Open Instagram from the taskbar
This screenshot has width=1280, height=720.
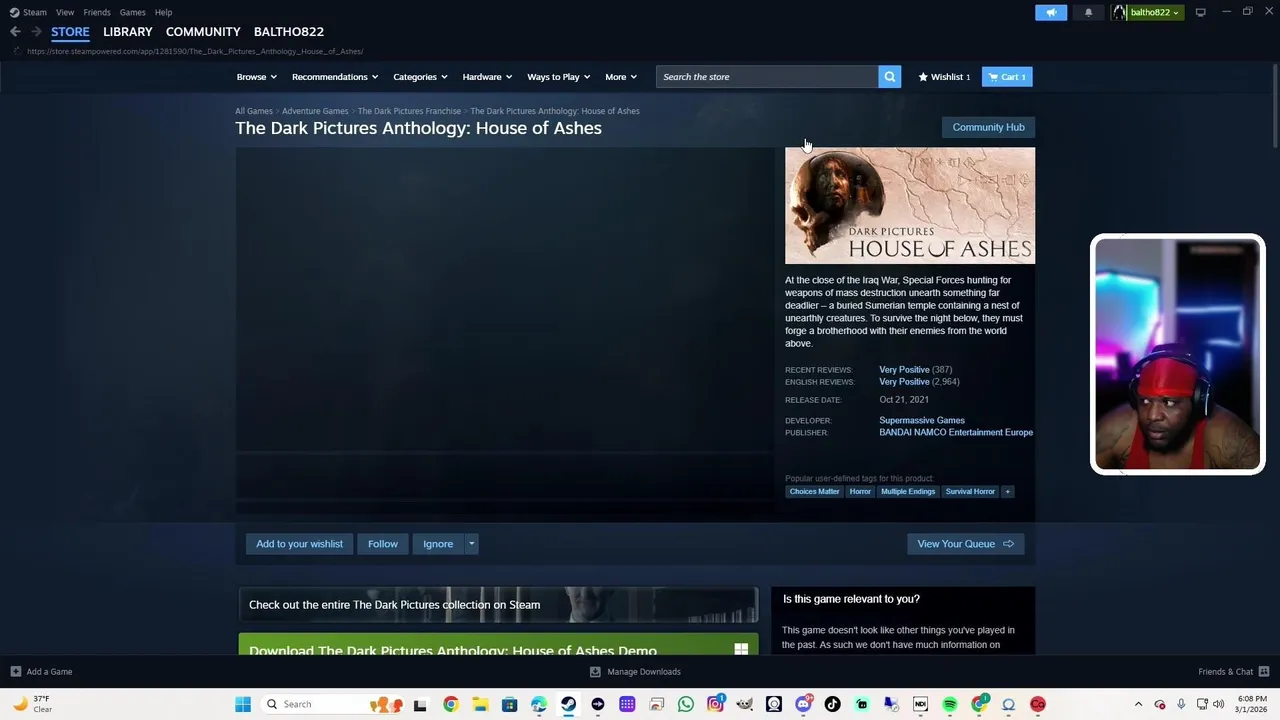pos(715,704)
